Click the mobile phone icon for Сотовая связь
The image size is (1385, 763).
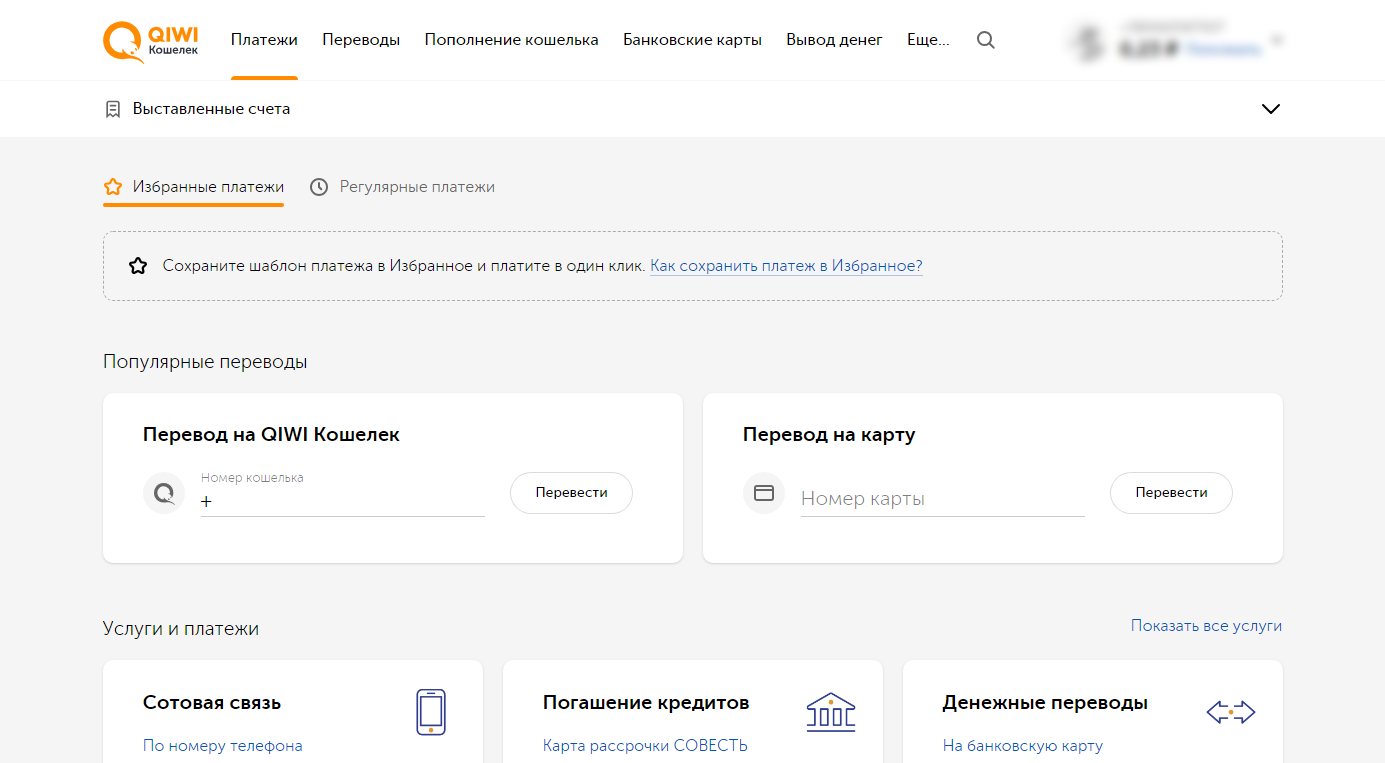point(431,711)
